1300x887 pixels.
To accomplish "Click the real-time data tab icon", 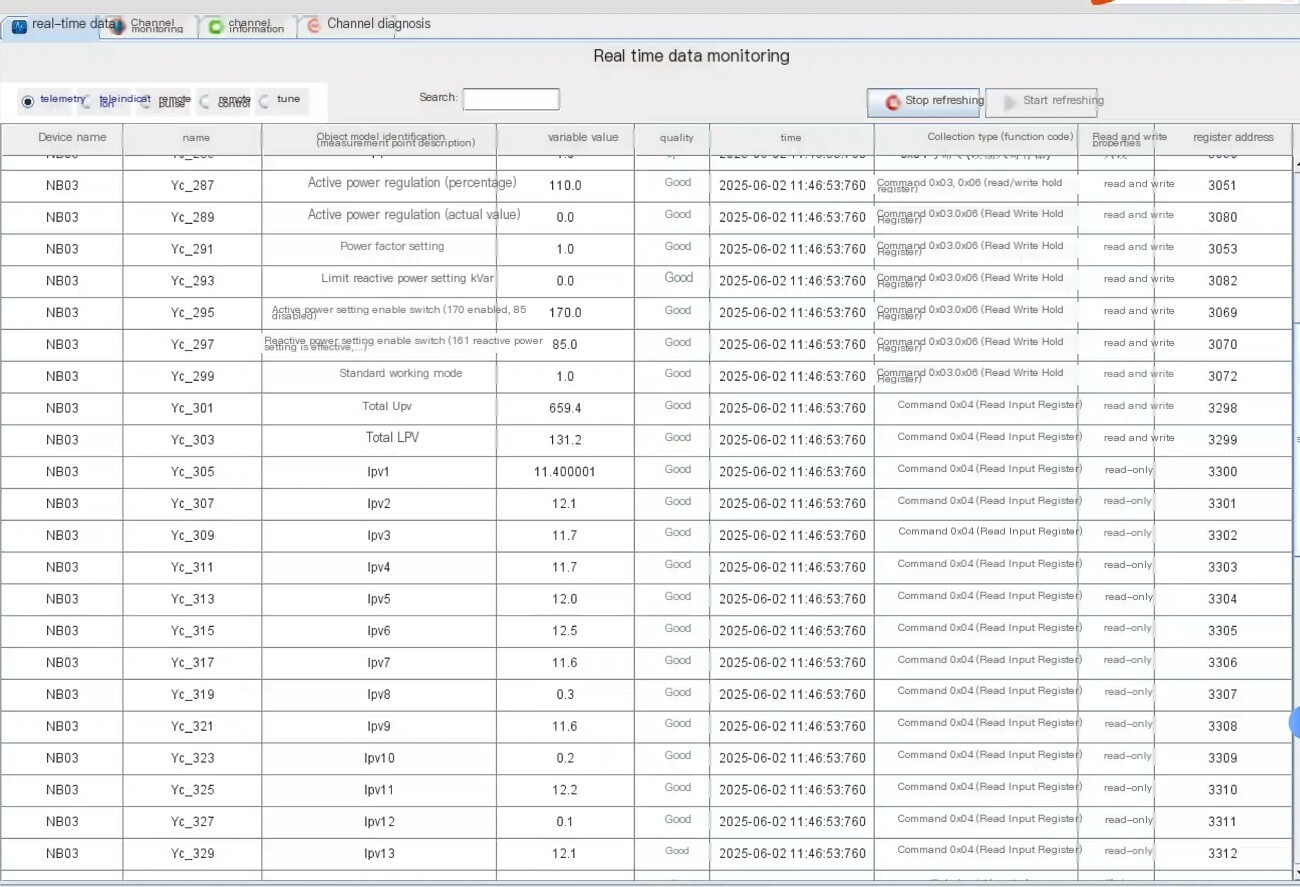I will click(x=19, y=27).
